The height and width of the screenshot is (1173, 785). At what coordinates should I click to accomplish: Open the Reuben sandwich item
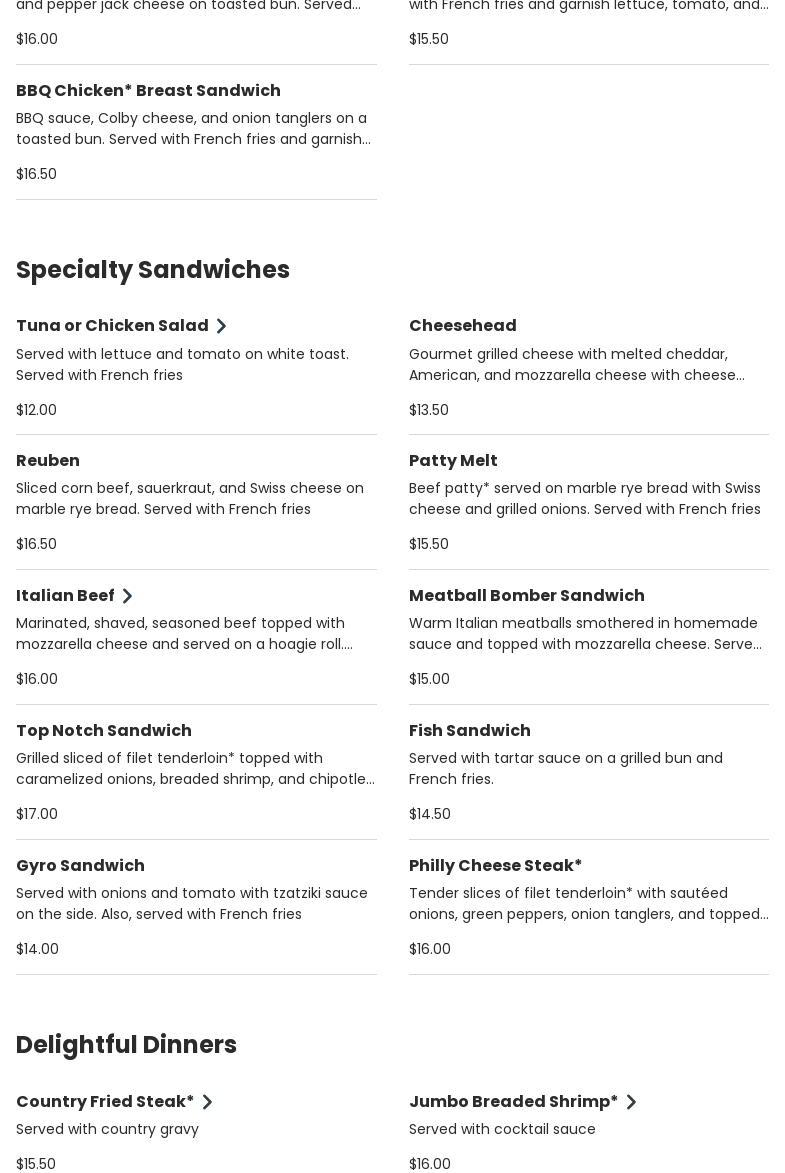(48, 461)
